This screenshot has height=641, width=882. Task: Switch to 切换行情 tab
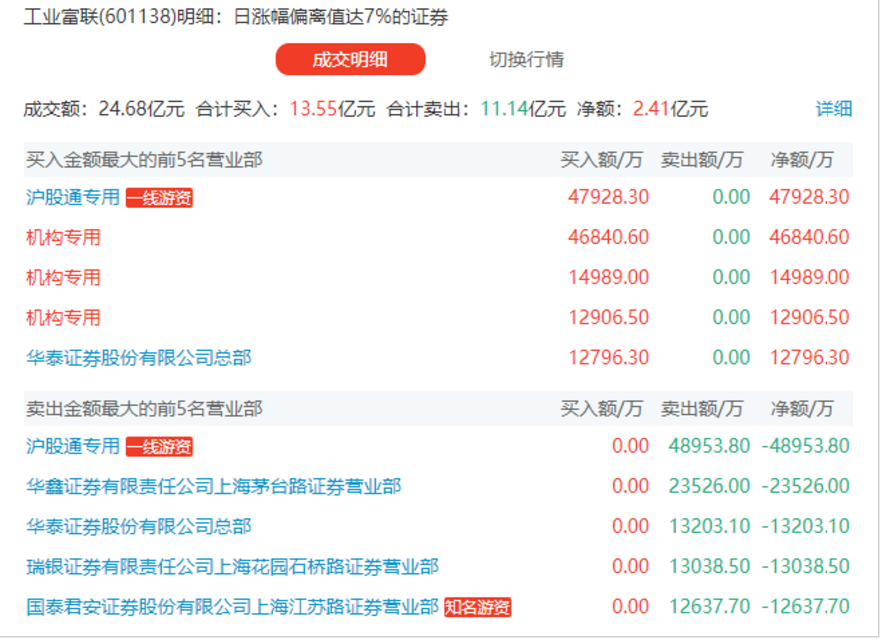click(526, 59)
